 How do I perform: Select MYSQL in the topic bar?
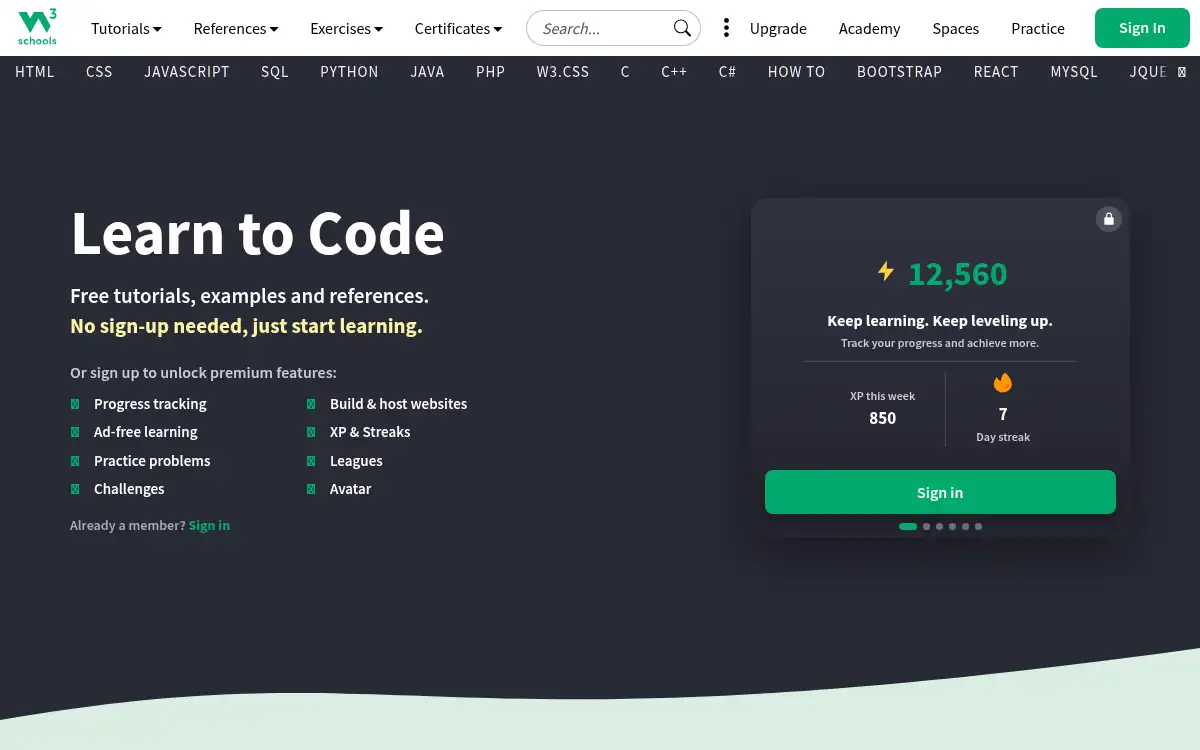click(1074, 72)
